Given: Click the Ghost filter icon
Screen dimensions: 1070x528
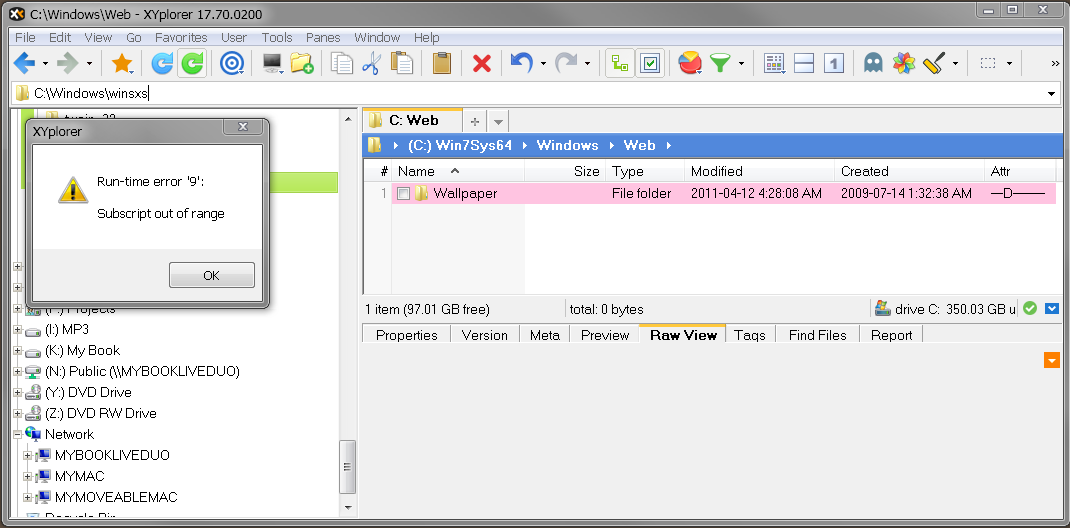Looking at the screenshot, I should coord(873,64).
